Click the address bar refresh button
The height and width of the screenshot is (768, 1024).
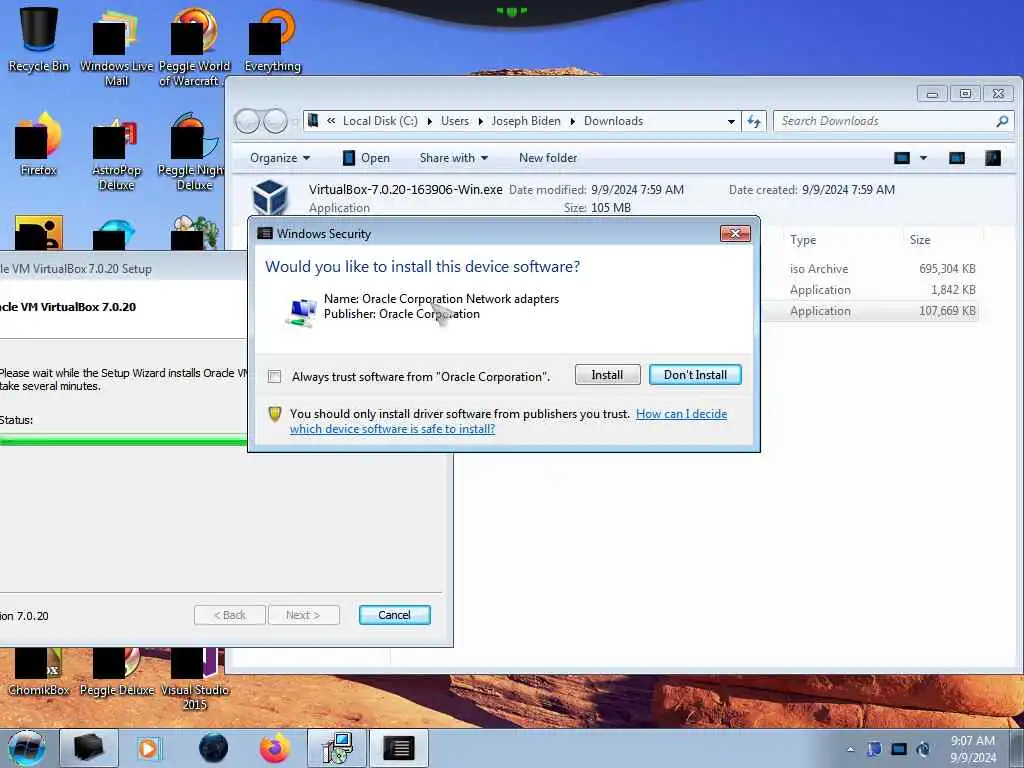754,121
